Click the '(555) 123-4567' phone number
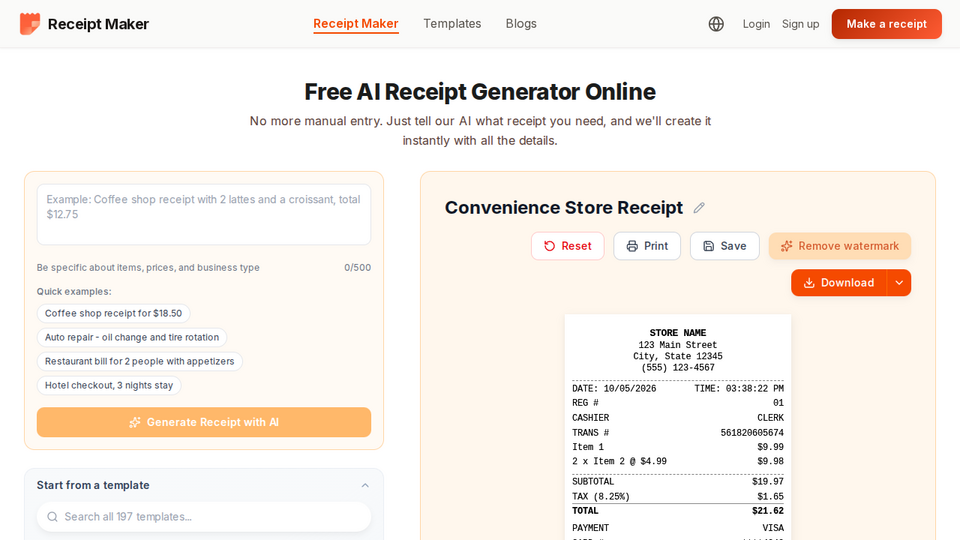 pos(678,368)
